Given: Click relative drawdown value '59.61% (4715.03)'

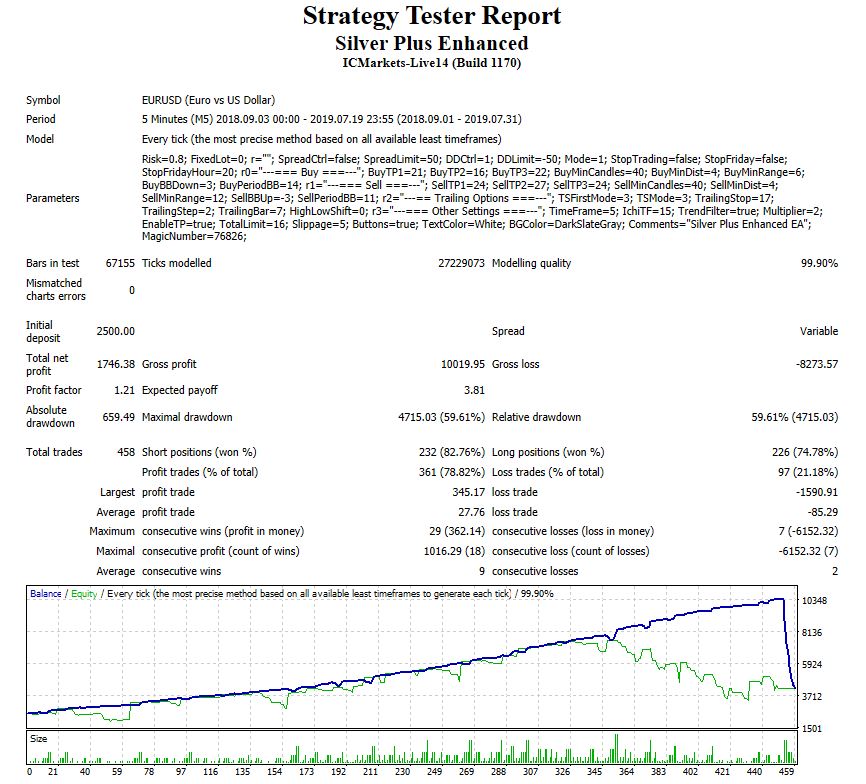Looking at the screenshot, I should coord(794,417).
